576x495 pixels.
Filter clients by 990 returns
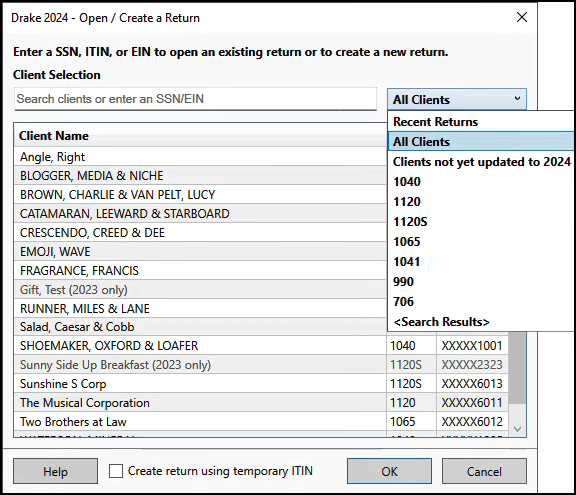pyautogui.click(x=481, y=282)
